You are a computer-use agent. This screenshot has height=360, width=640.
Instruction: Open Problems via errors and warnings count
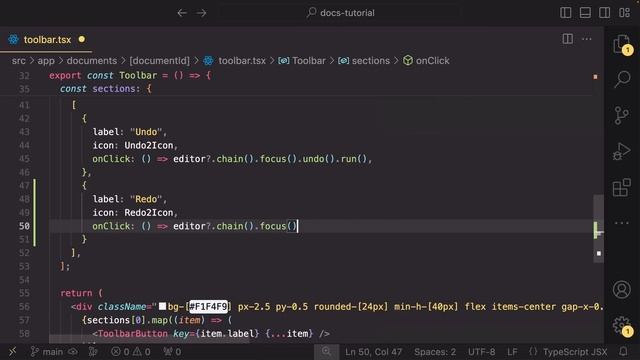pyautogui.click(x=131, y=351)
